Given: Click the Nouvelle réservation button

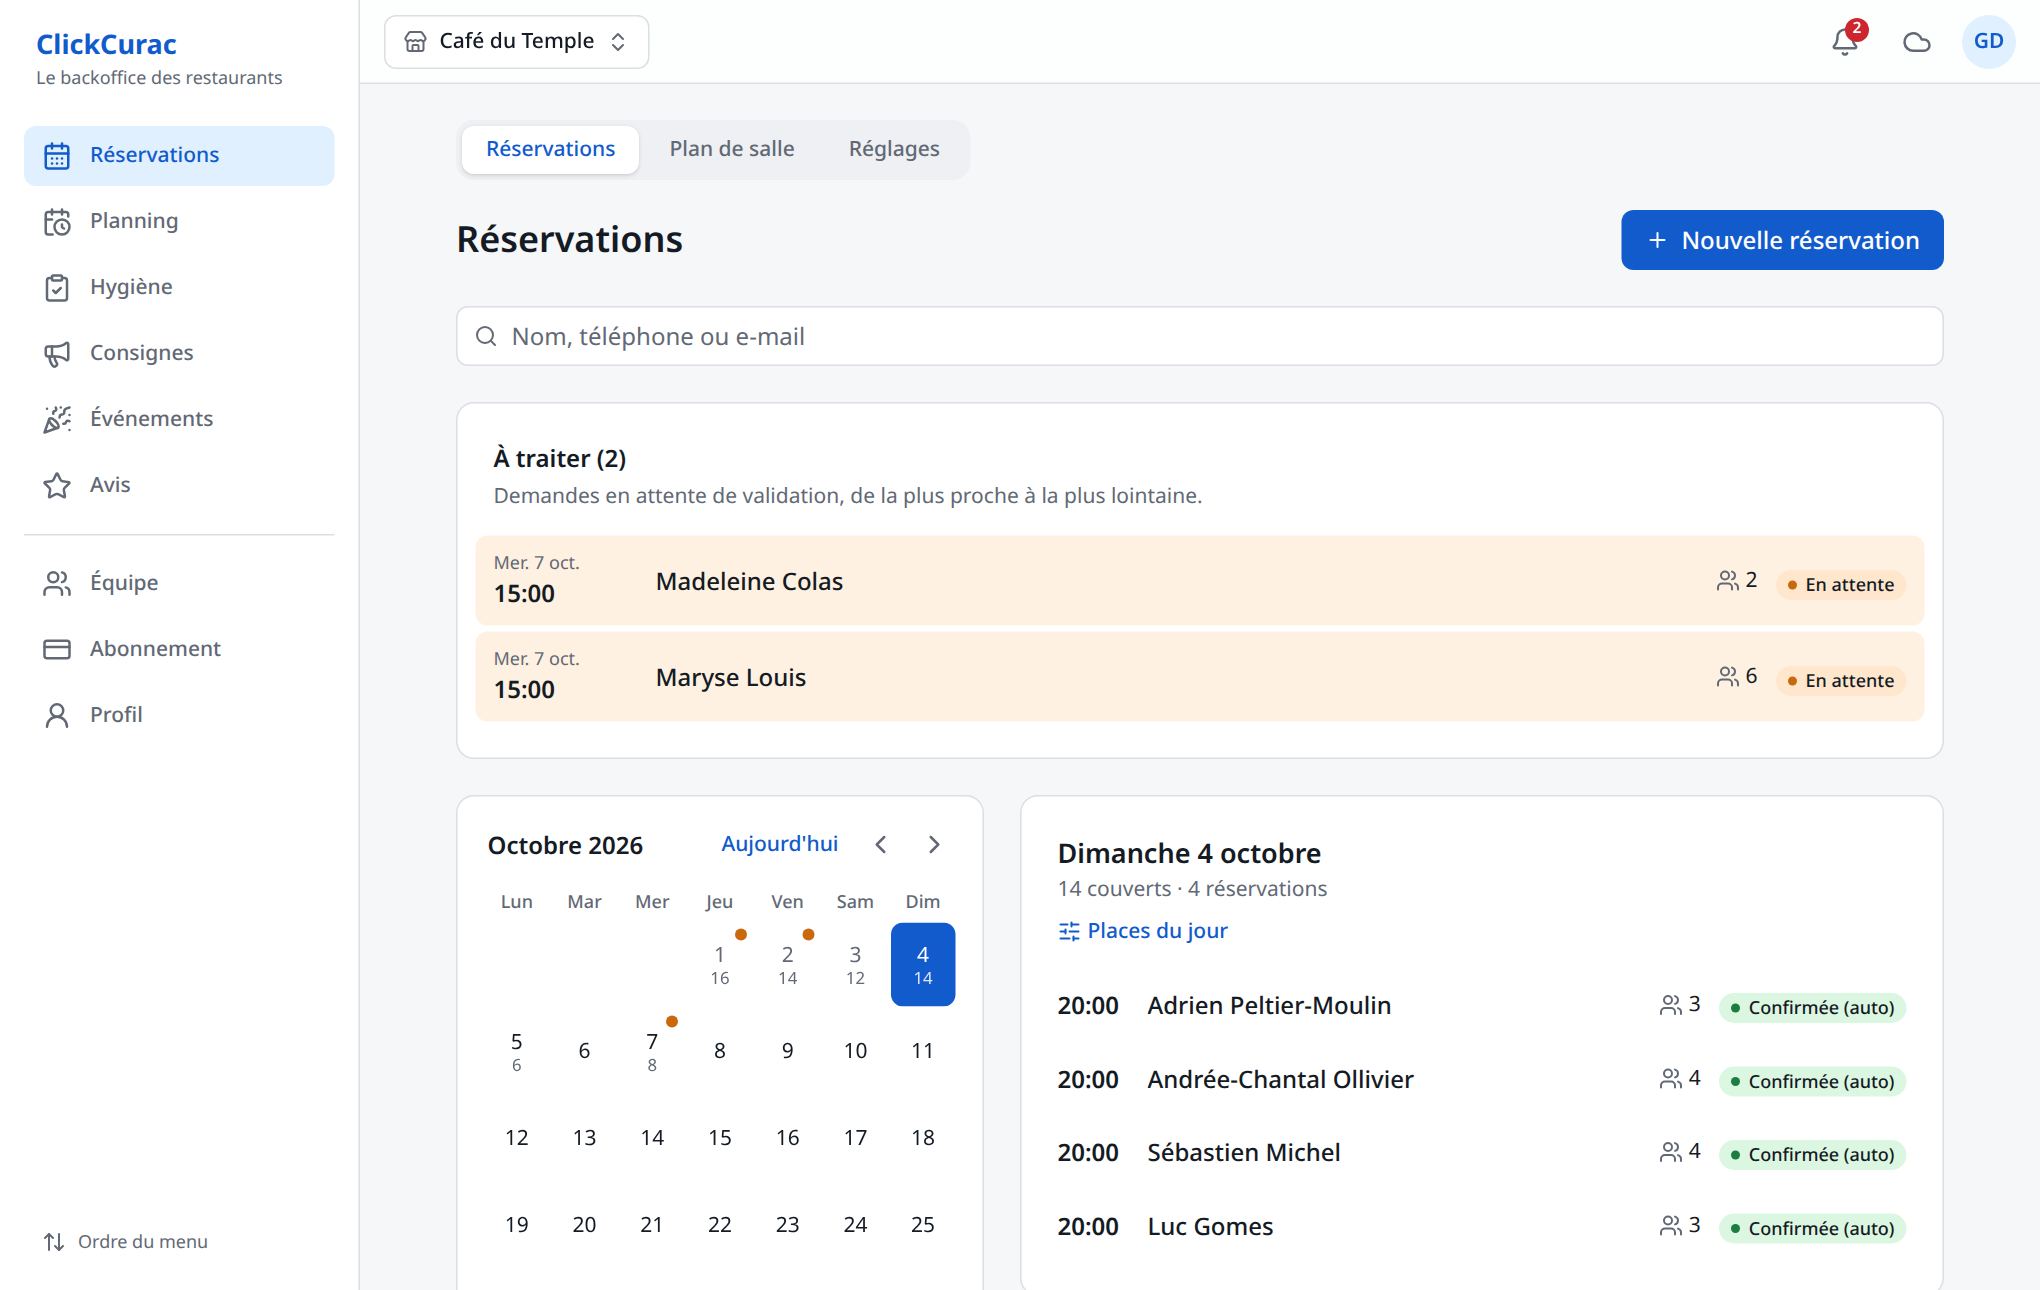Looking at the screenshot, I should point(1782,240).
